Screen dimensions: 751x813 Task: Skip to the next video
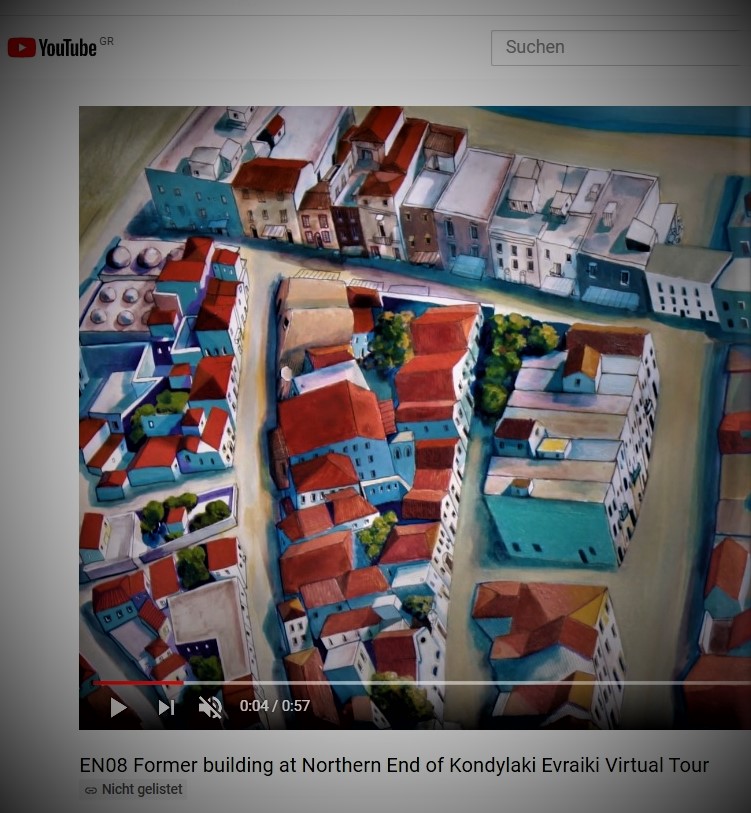click(x=166, y=707)
